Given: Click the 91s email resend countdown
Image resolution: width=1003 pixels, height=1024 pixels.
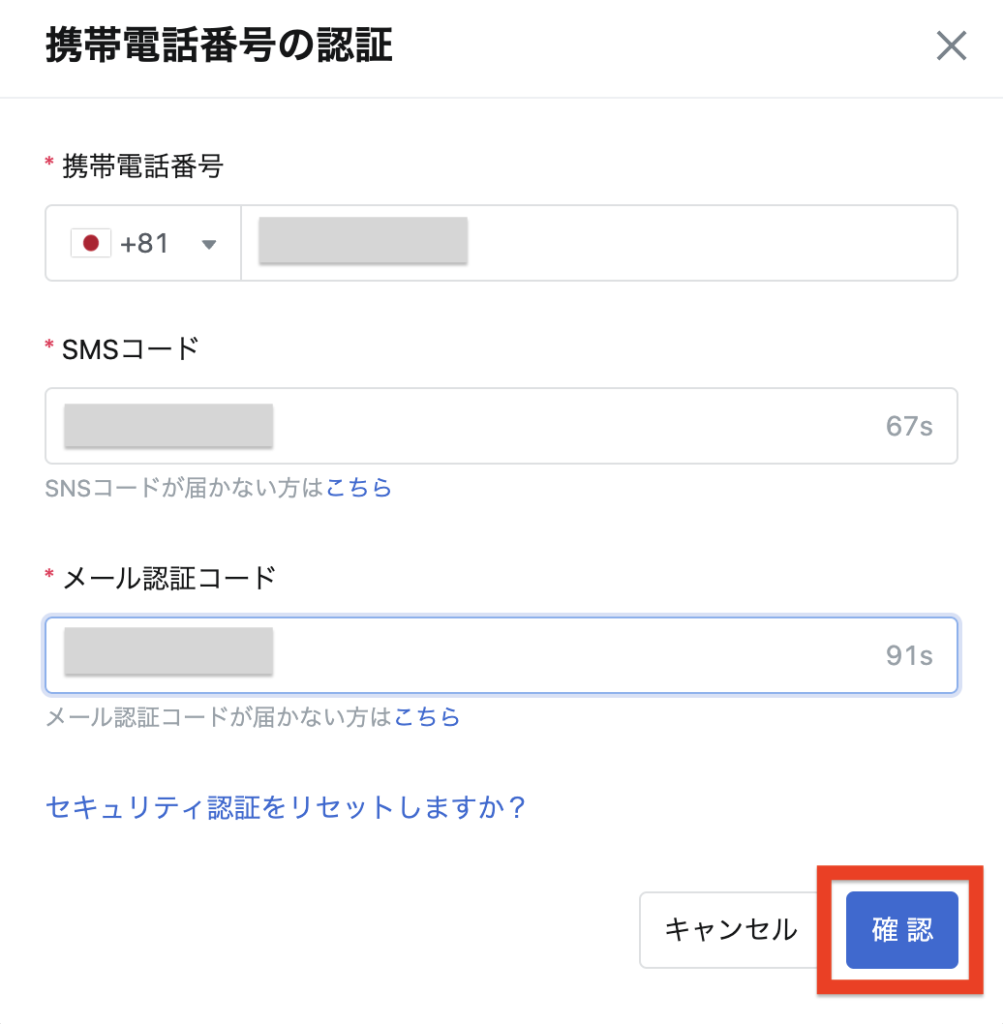Looking at the screenshot, I should pyautogui.click(x=909, y=656).
